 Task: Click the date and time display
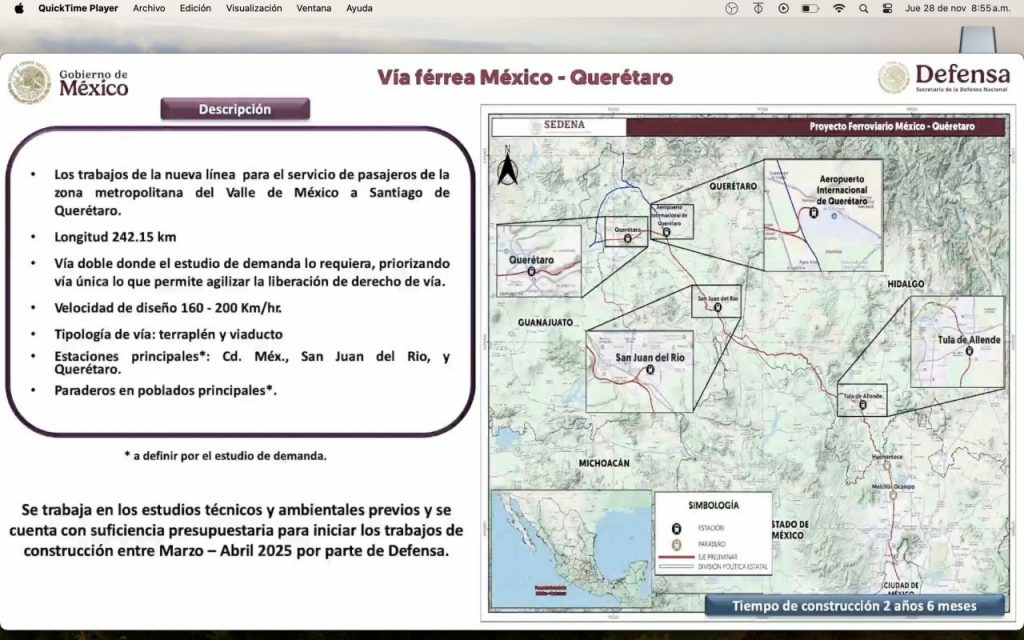click(x=957, y=8)
